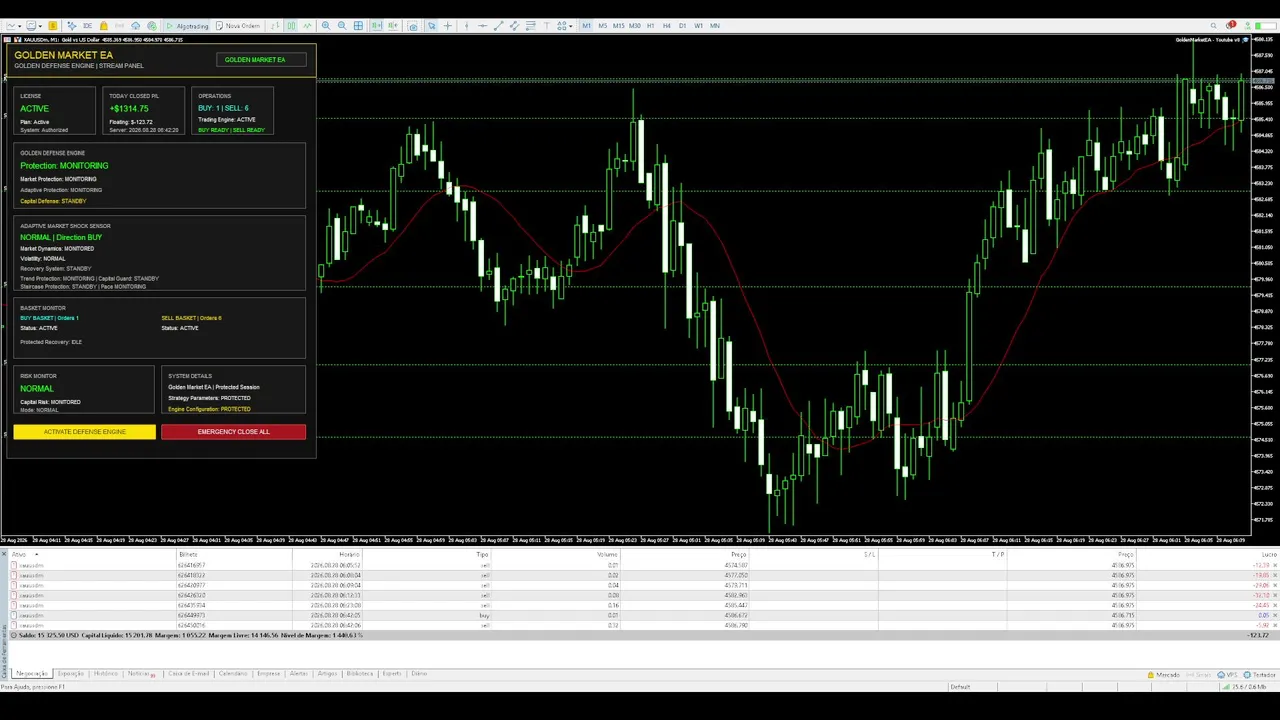Open Mercado in the status bar
Image resolution: width=1280 pixels, height=720 pixels.
pos(1164,675)
